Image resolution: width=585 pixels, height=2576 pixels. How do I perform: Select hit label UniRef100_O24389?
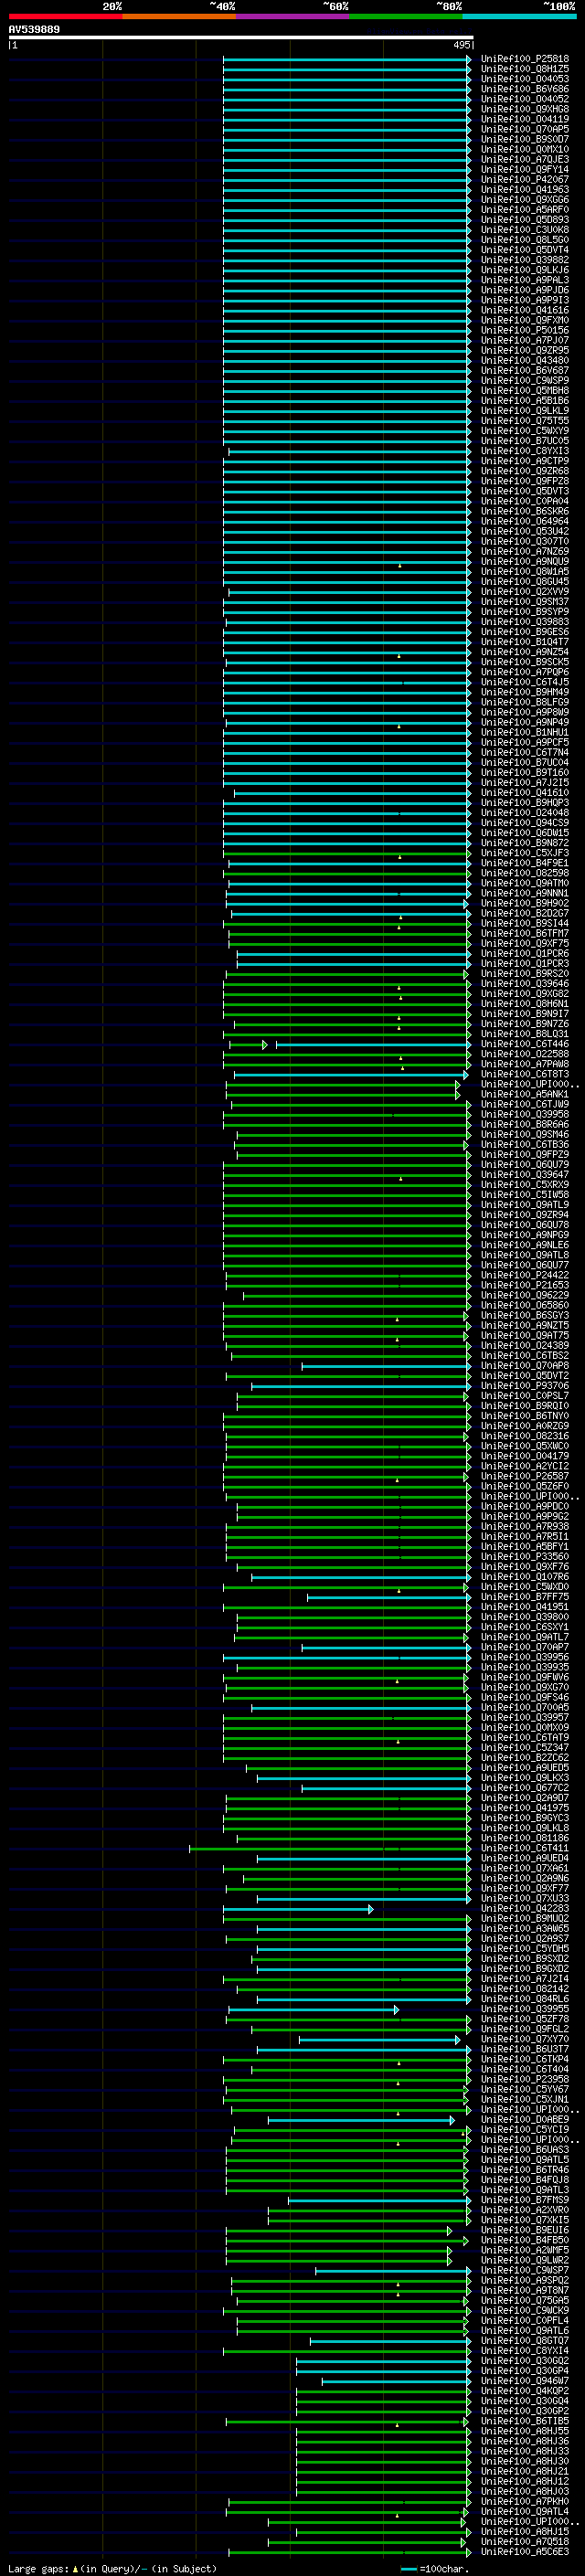click(525, 1345)
